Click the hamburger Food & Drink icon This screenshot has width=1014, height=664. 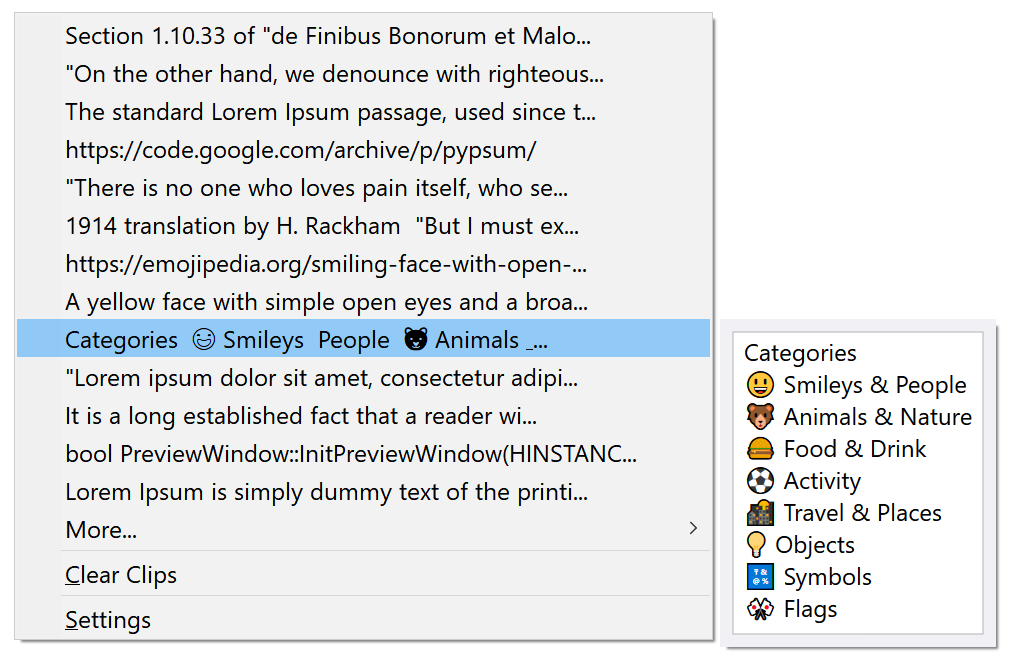[x=760, y=449]
